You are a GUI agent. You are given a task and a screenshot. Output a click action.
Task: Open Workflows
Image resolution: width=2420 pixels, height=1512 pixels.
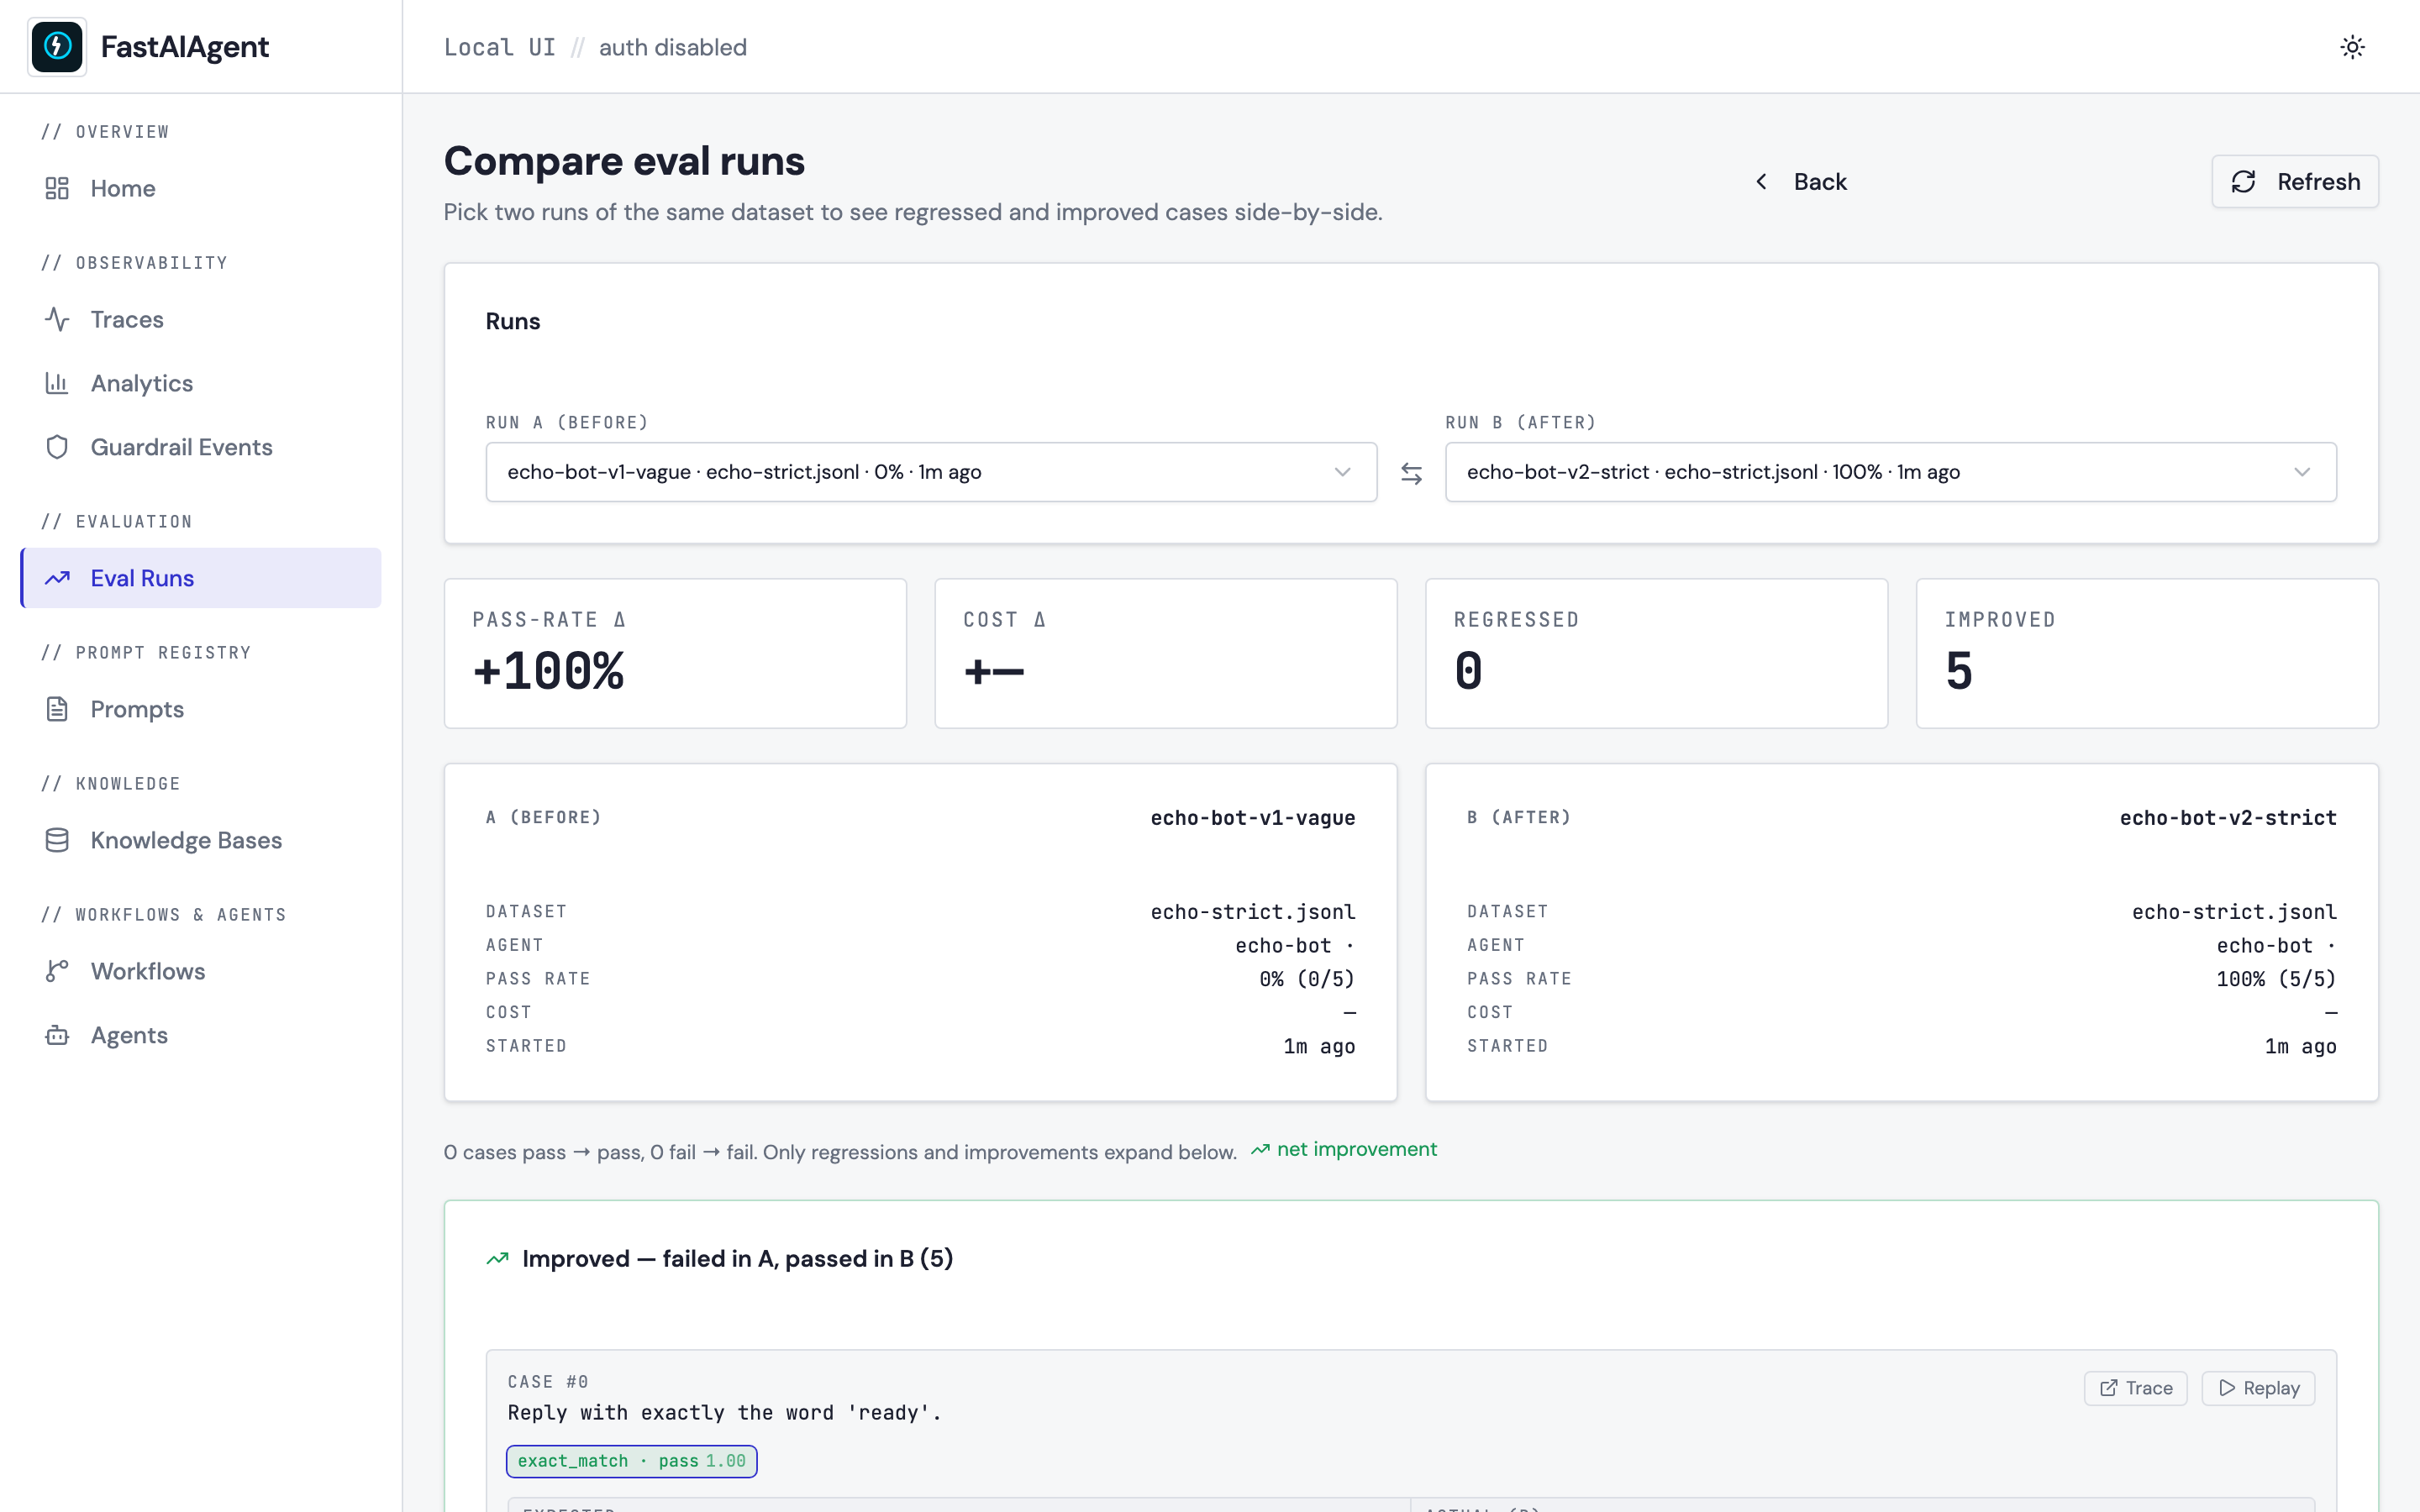[200, 971]
